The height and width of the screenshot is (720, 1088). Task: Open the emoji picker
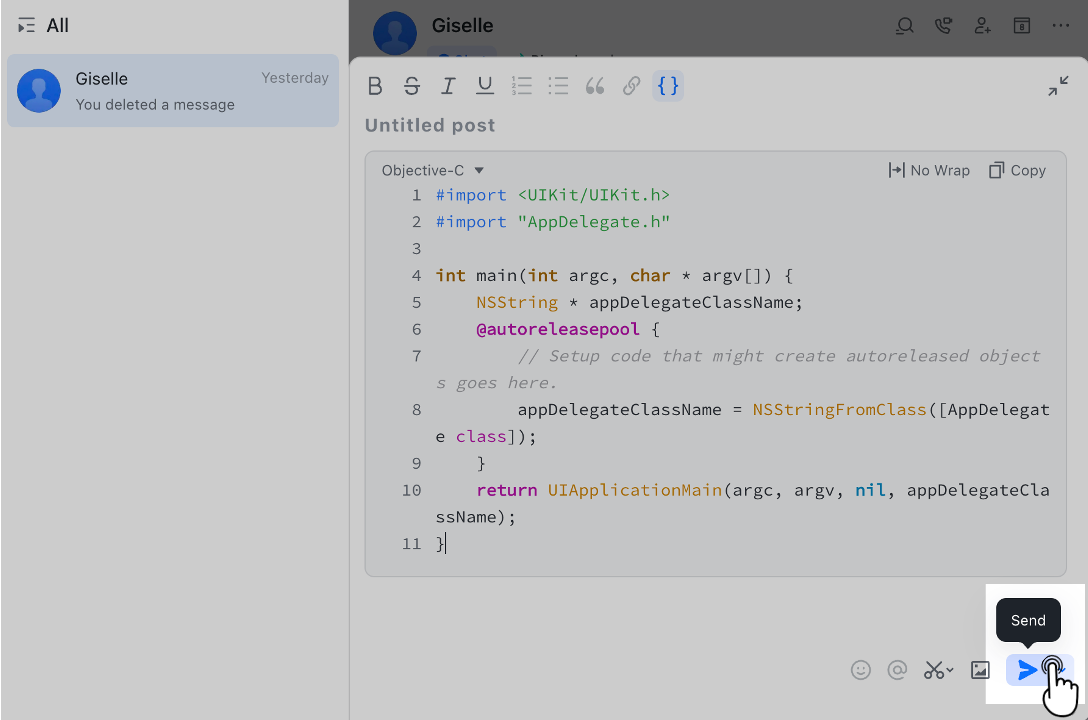(x=861, y=670)
